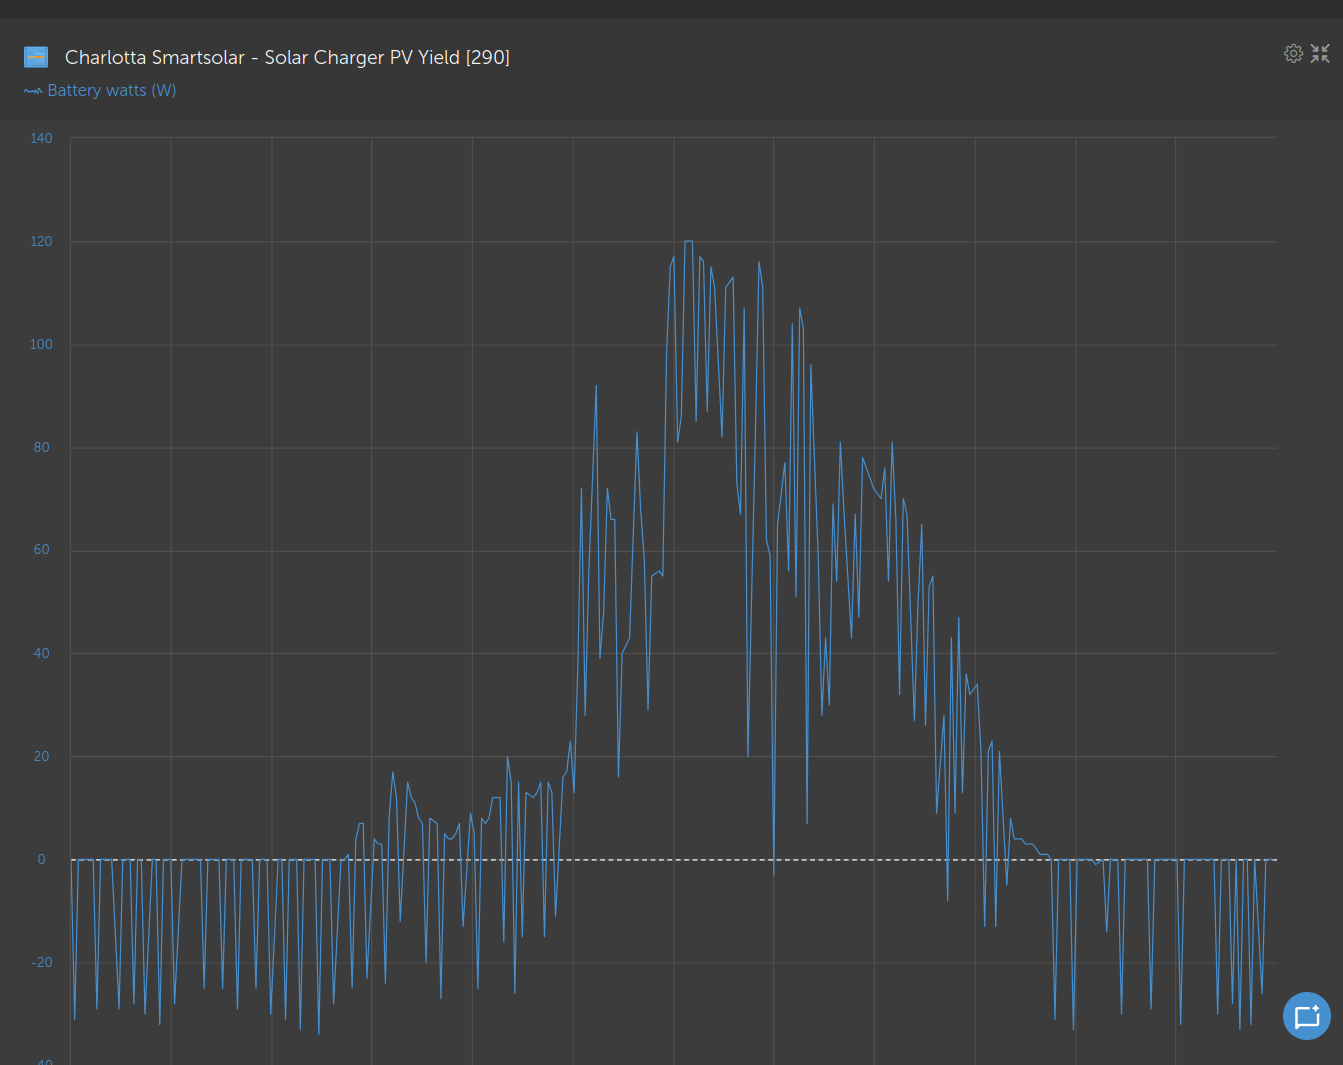This screenshot has width=1343, height=1065.
Task: Click the 0 y-axis label
Action: click(41, 859)
